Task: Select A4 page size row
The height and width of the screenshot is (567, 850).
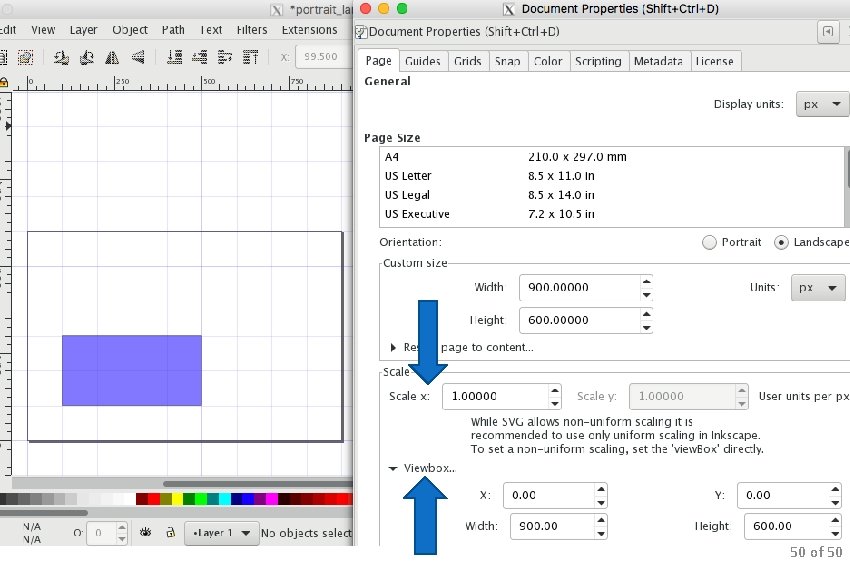Action: click(612, 157)
